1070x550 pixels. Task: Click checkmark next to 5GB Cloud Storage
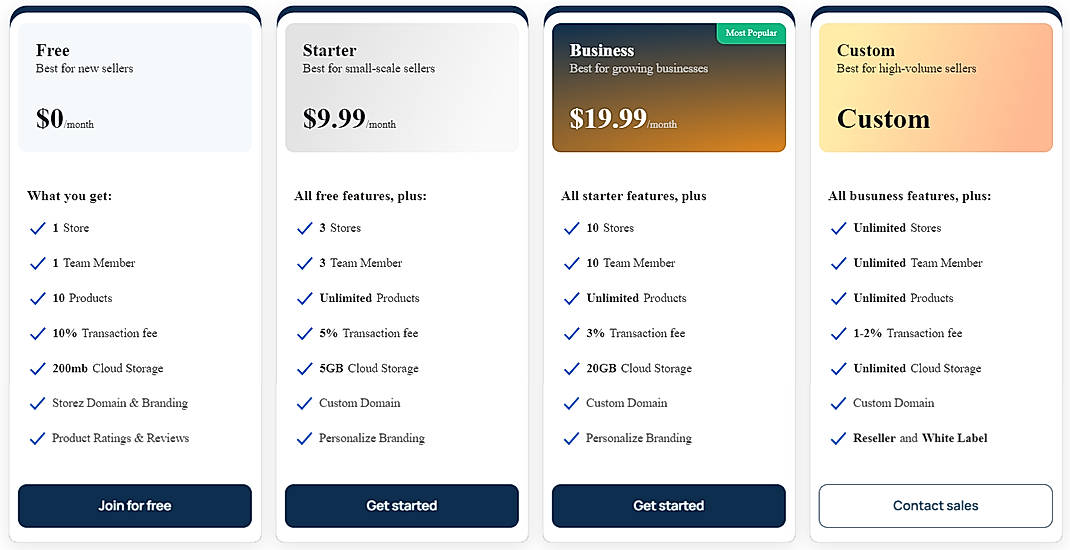[x=305, y=368]
